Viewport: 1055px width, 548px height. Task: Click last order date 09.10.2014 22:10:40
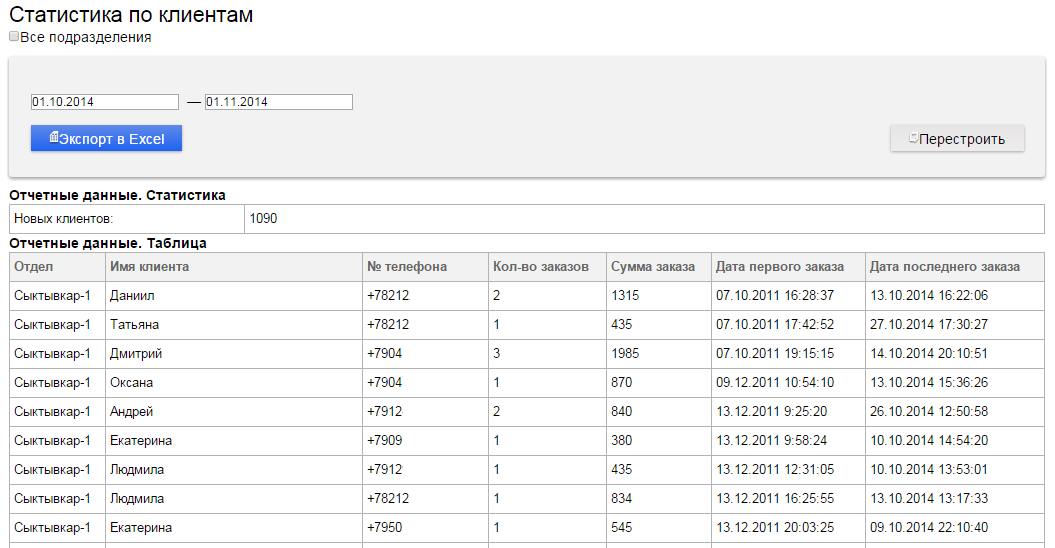click(x=929, y=527)
